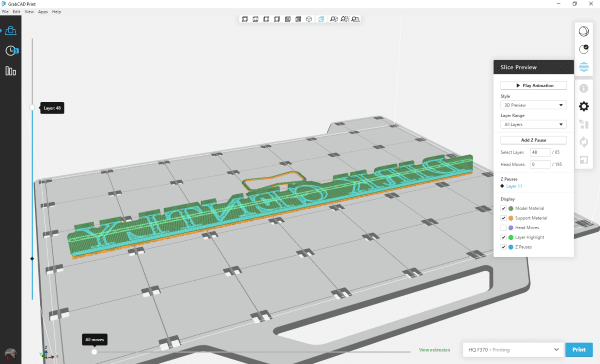Open the Edit menu

tap(16, 12)
